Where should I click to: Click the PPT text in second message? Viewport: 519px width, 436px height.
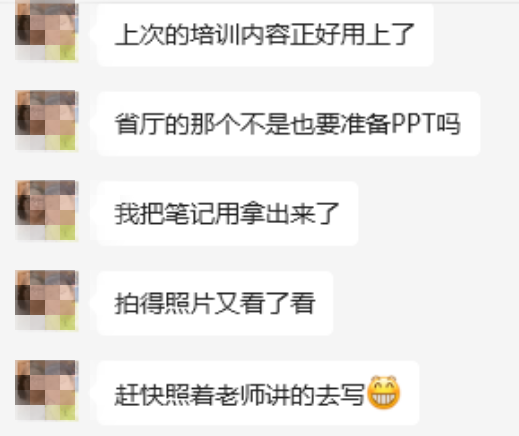(413, 124)
